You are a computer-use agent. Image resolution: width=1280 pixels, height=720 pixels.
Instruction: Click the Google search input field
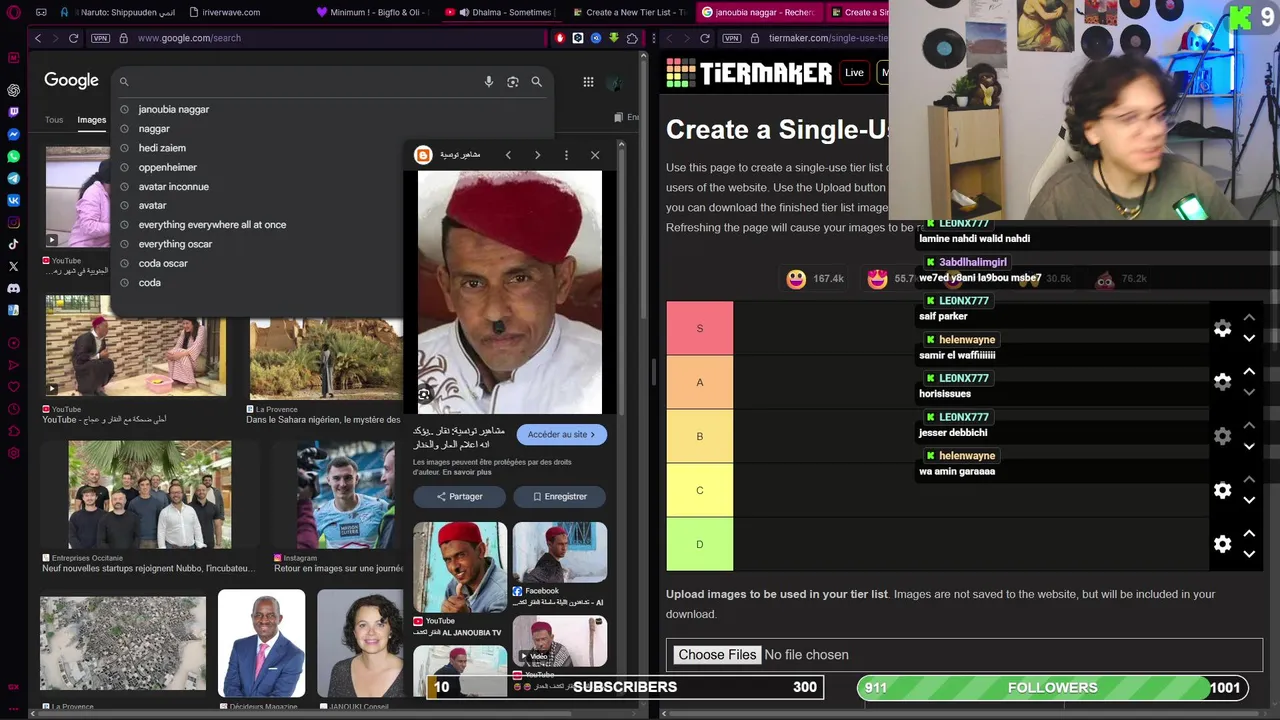300,82
